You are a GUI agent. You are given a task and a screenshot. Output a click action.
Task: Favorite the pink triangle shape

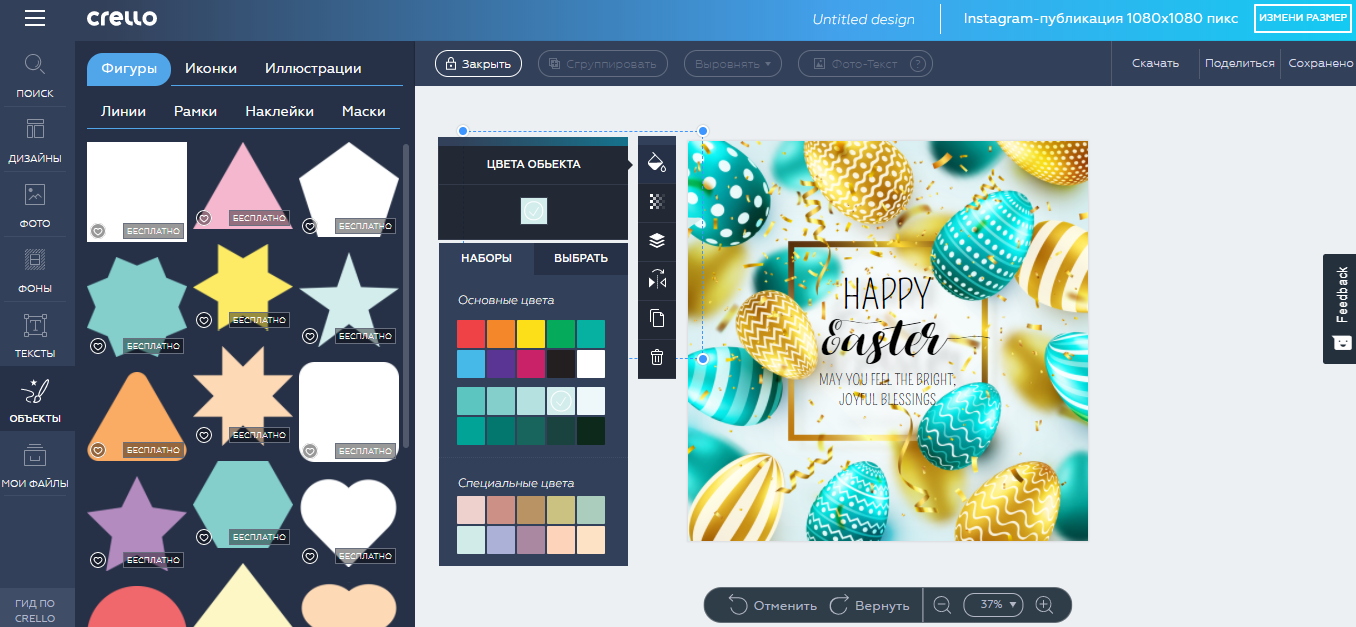pyautogui.click(x=204, y=218)
